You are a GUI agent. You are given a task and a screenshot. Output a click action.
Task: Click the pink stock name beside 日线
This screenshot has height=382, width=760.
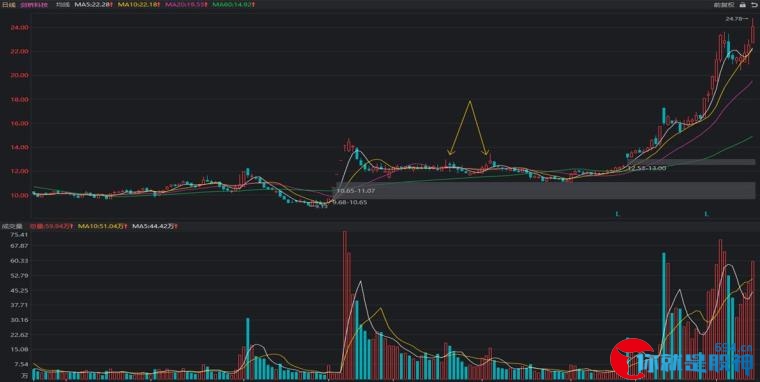34,5
